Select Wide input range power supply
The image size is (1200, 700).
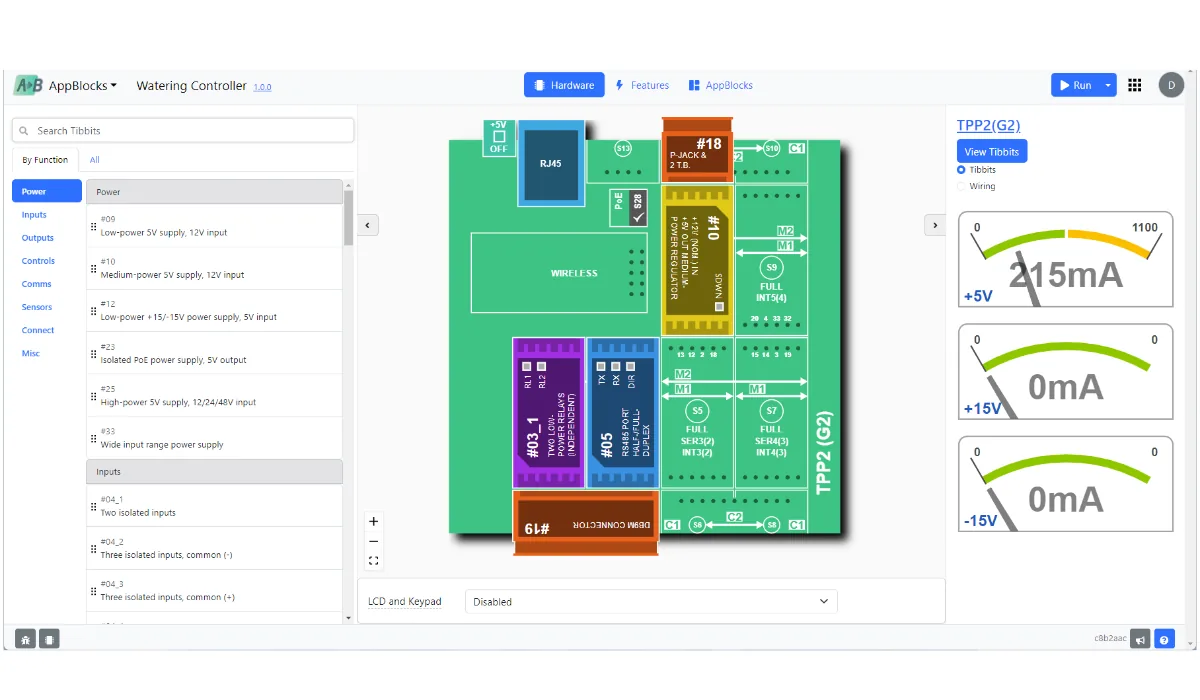214,438
